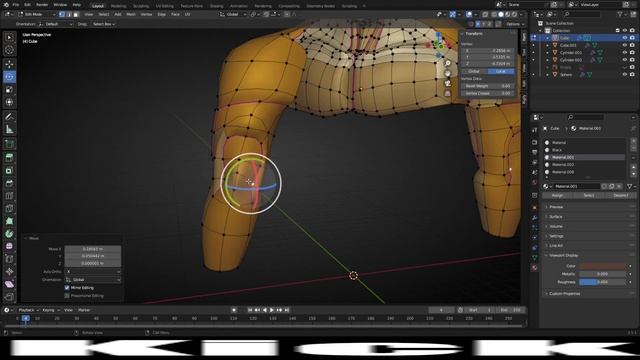This screenshot has height=360, width=640.
Task: Select the Transform tool
Action: [9, 102]
